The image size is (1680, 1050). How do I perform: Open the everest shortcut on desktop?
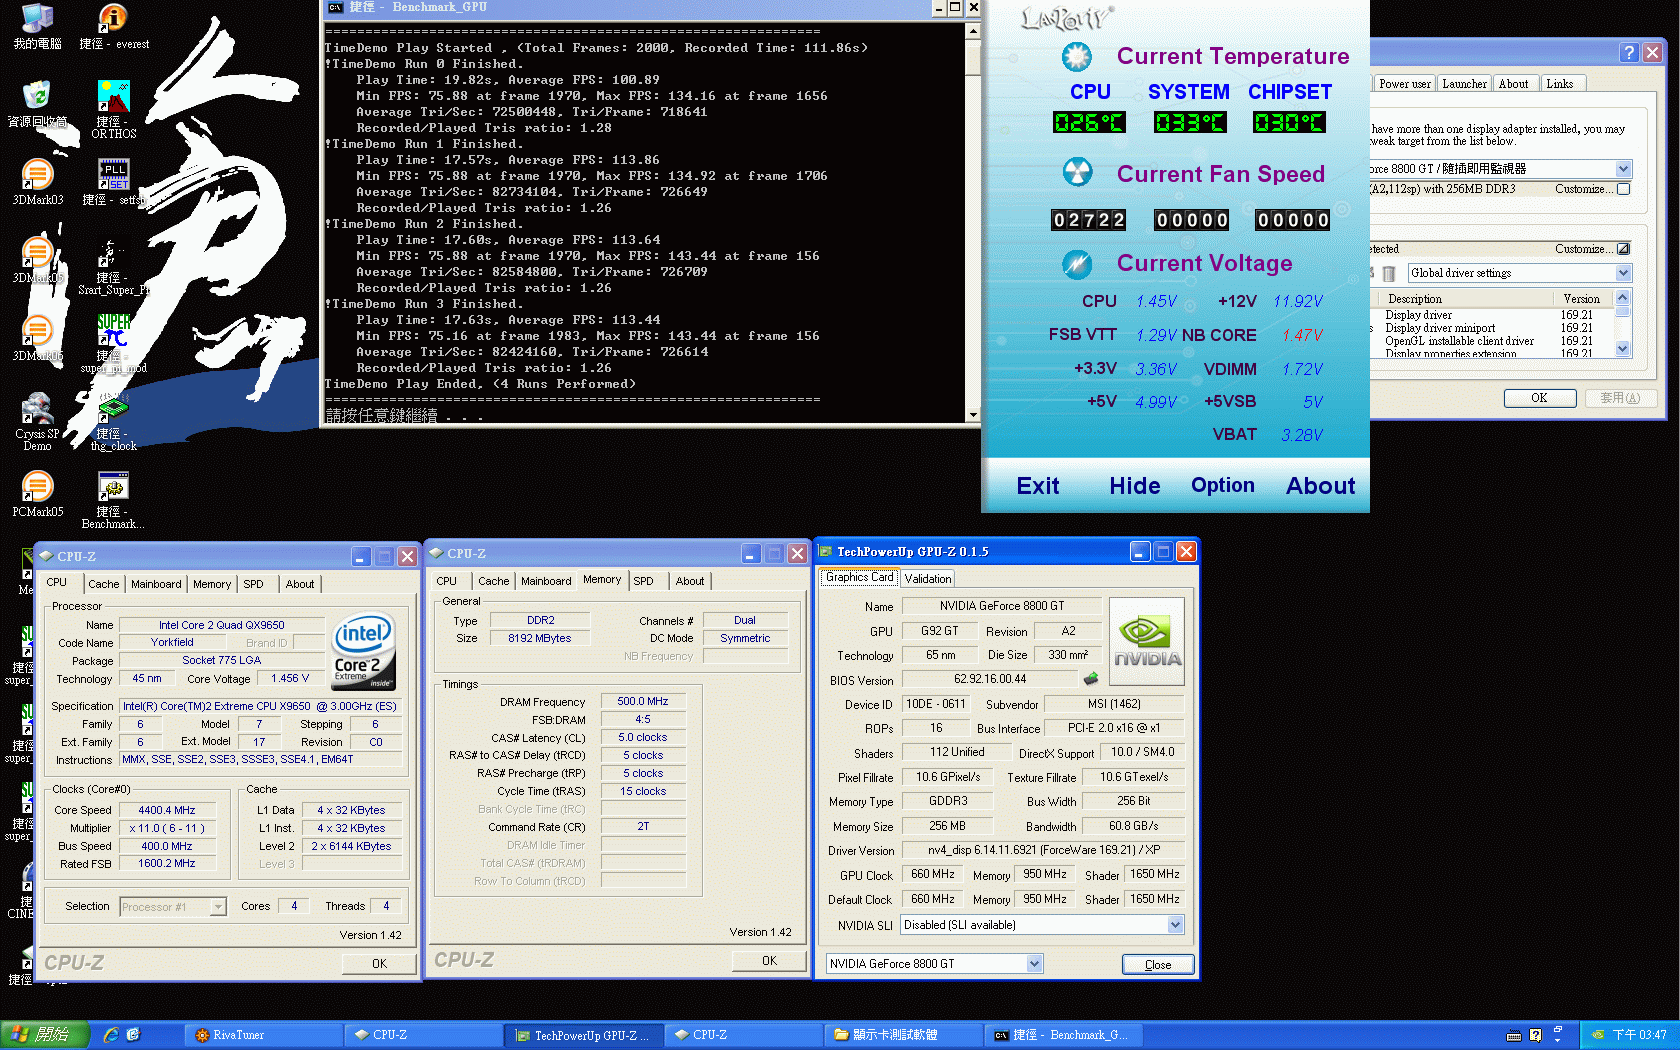pos(114,26)
